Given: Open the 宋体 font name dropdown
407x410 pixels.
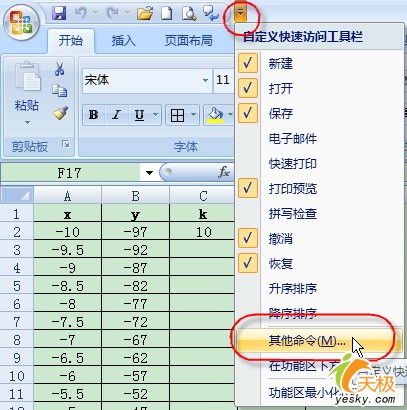Looking at the screenshot, I should 205,80.
